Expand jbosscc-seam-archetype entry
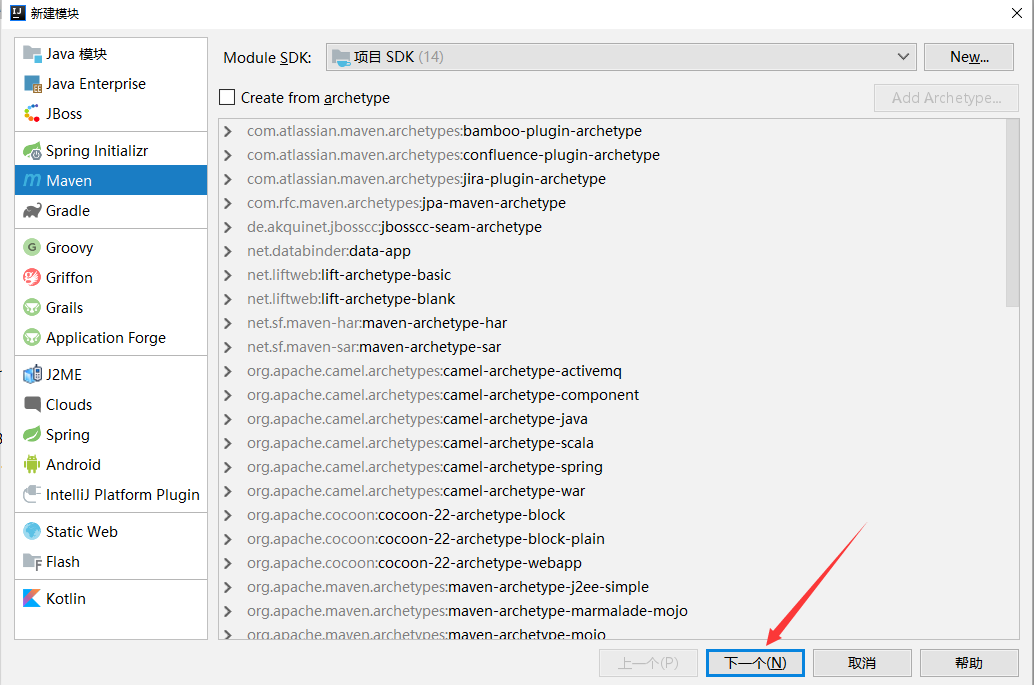This screenshot has height=685, width=1034. click(228, 227)
